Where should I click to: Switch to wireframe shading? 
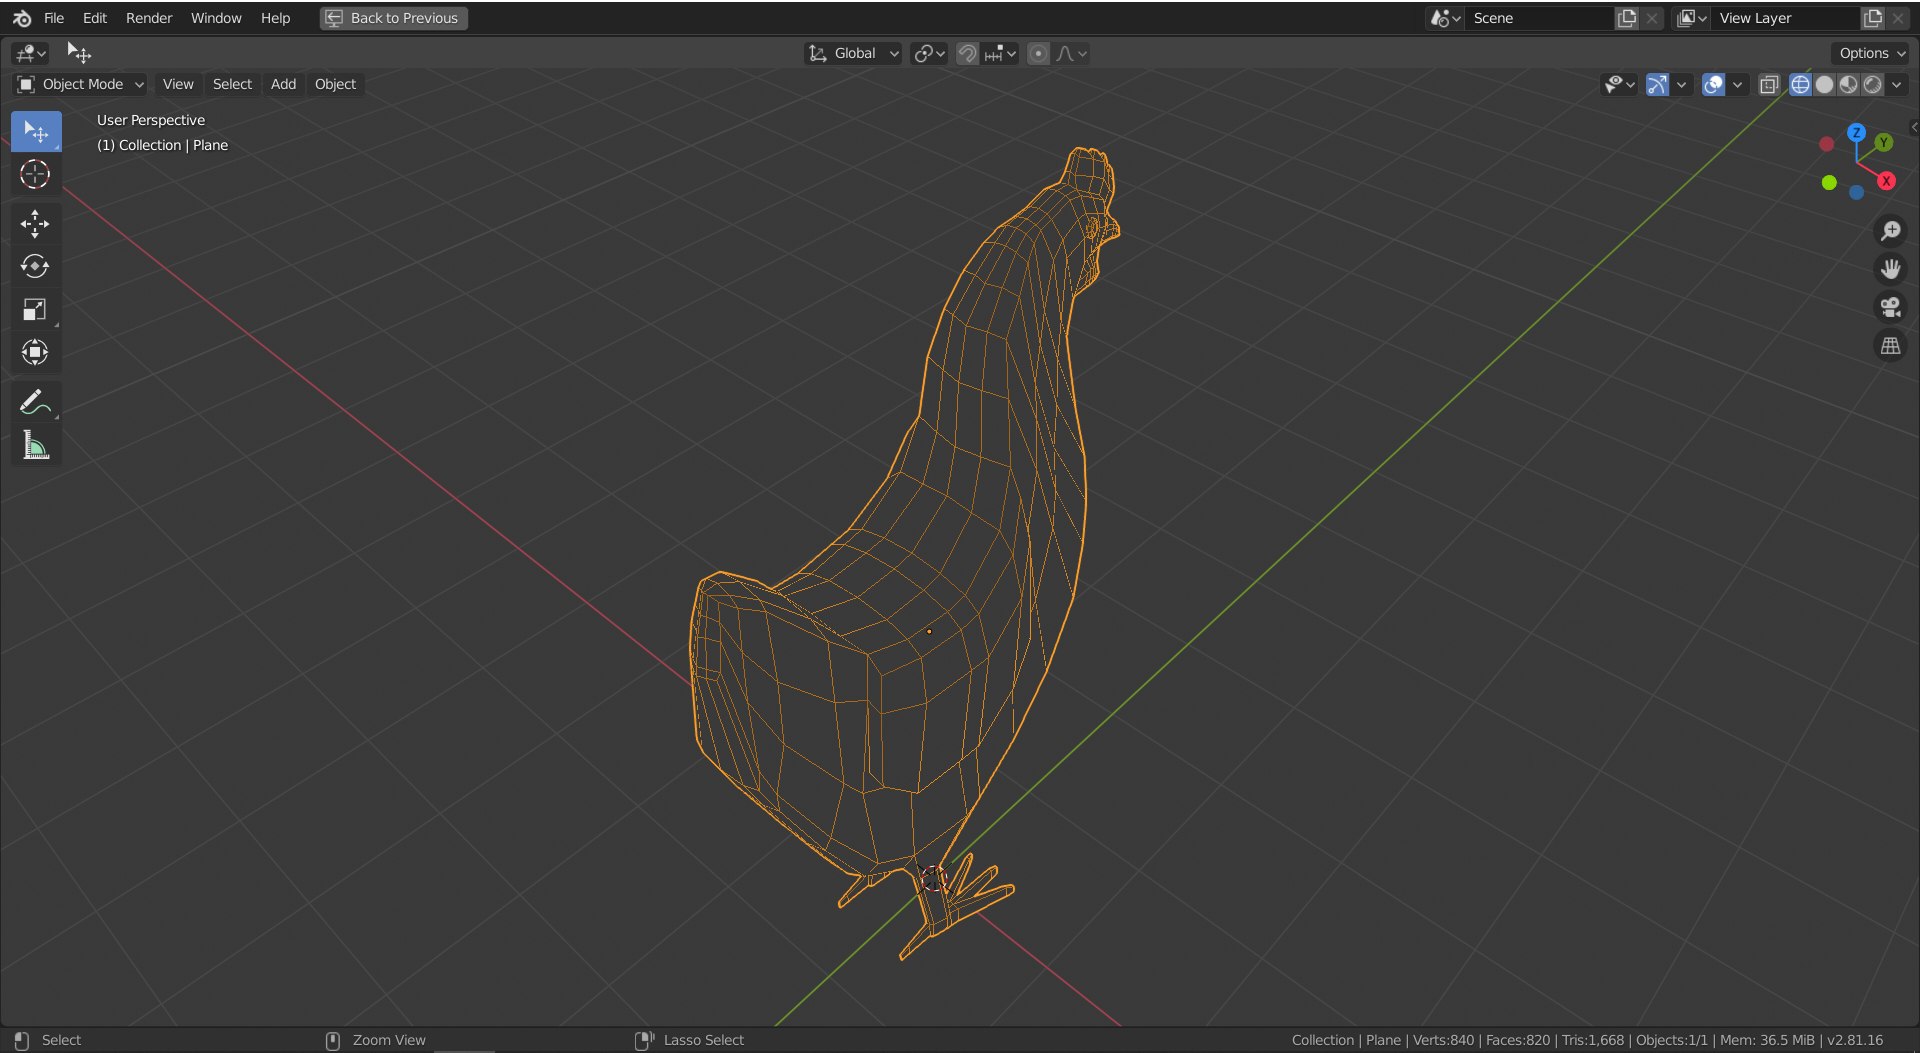pos(1800,85)
